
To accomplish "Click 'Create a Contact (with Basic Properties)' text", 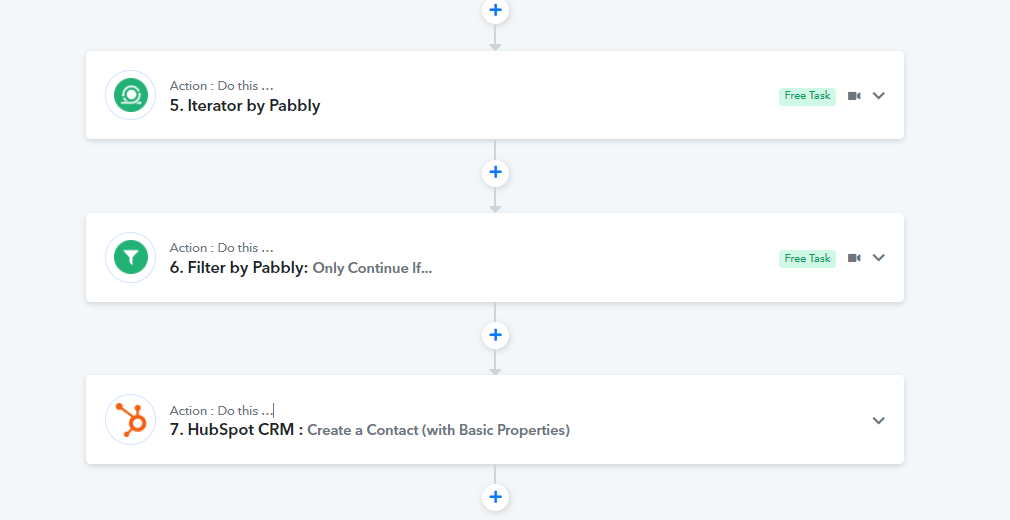I will tap(439, 430).
